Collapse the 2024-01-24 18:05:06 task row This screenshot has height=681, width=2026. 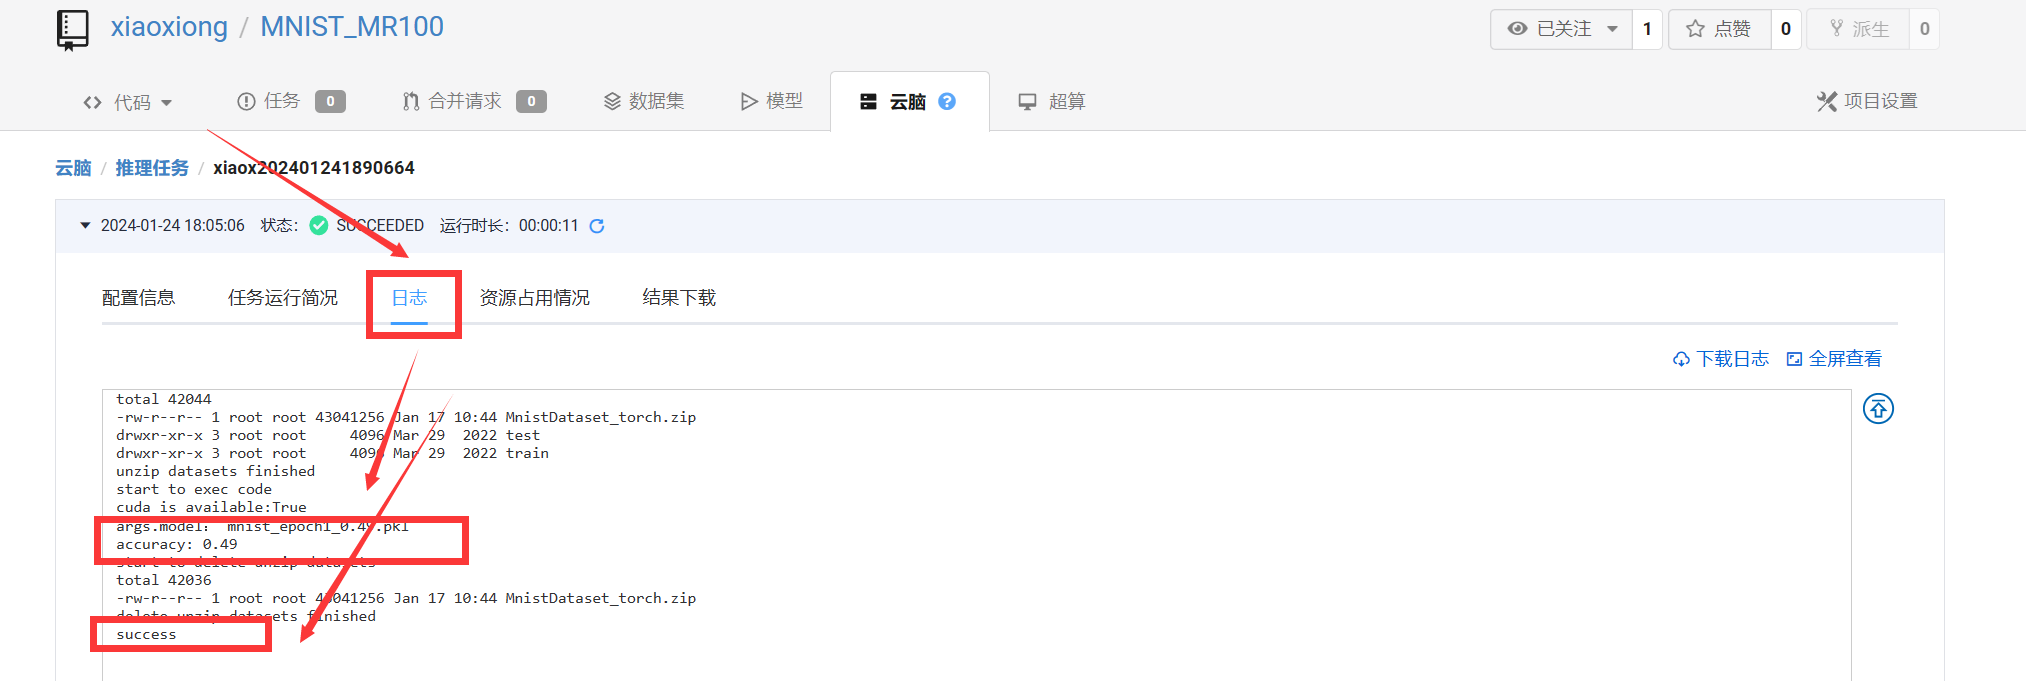click(86, 226)
